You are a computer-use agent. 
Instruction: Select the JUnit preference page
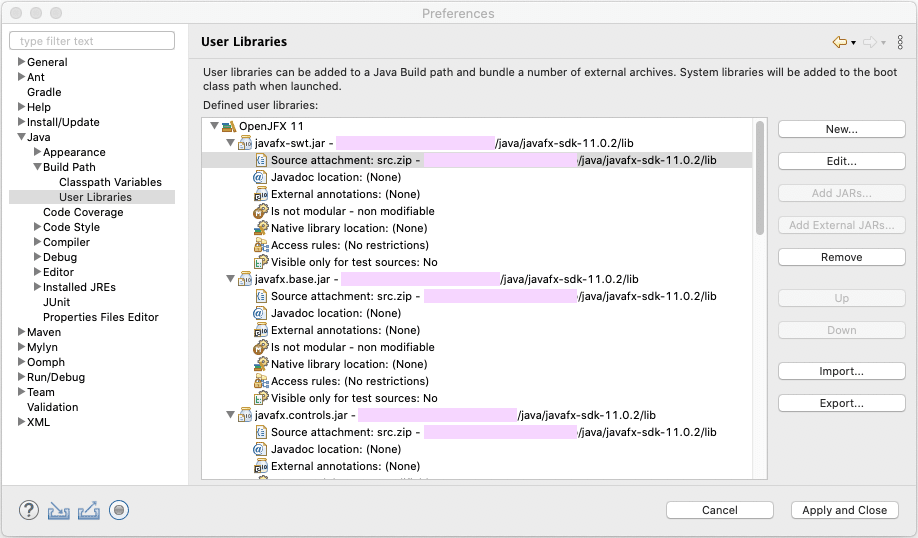click(56, 302)
